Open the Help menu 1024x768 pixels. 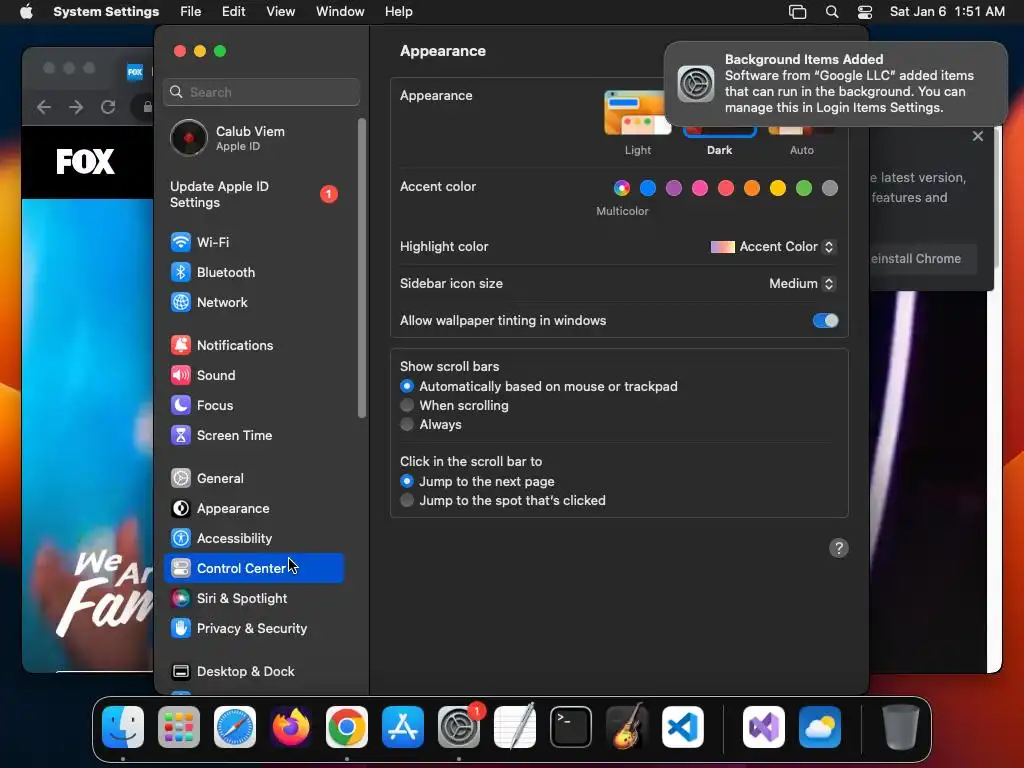398,12
